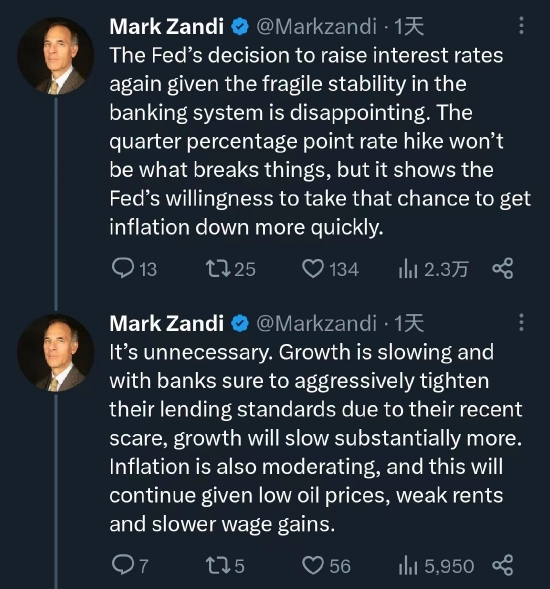Open more options menu on second tweet

coord(521,322)
